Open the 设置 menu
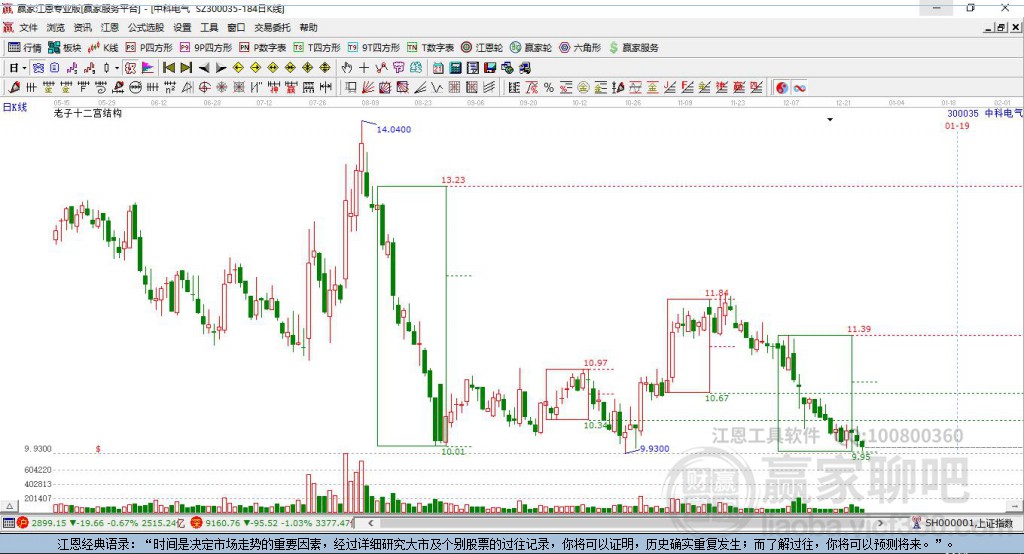 pos(182,27)
